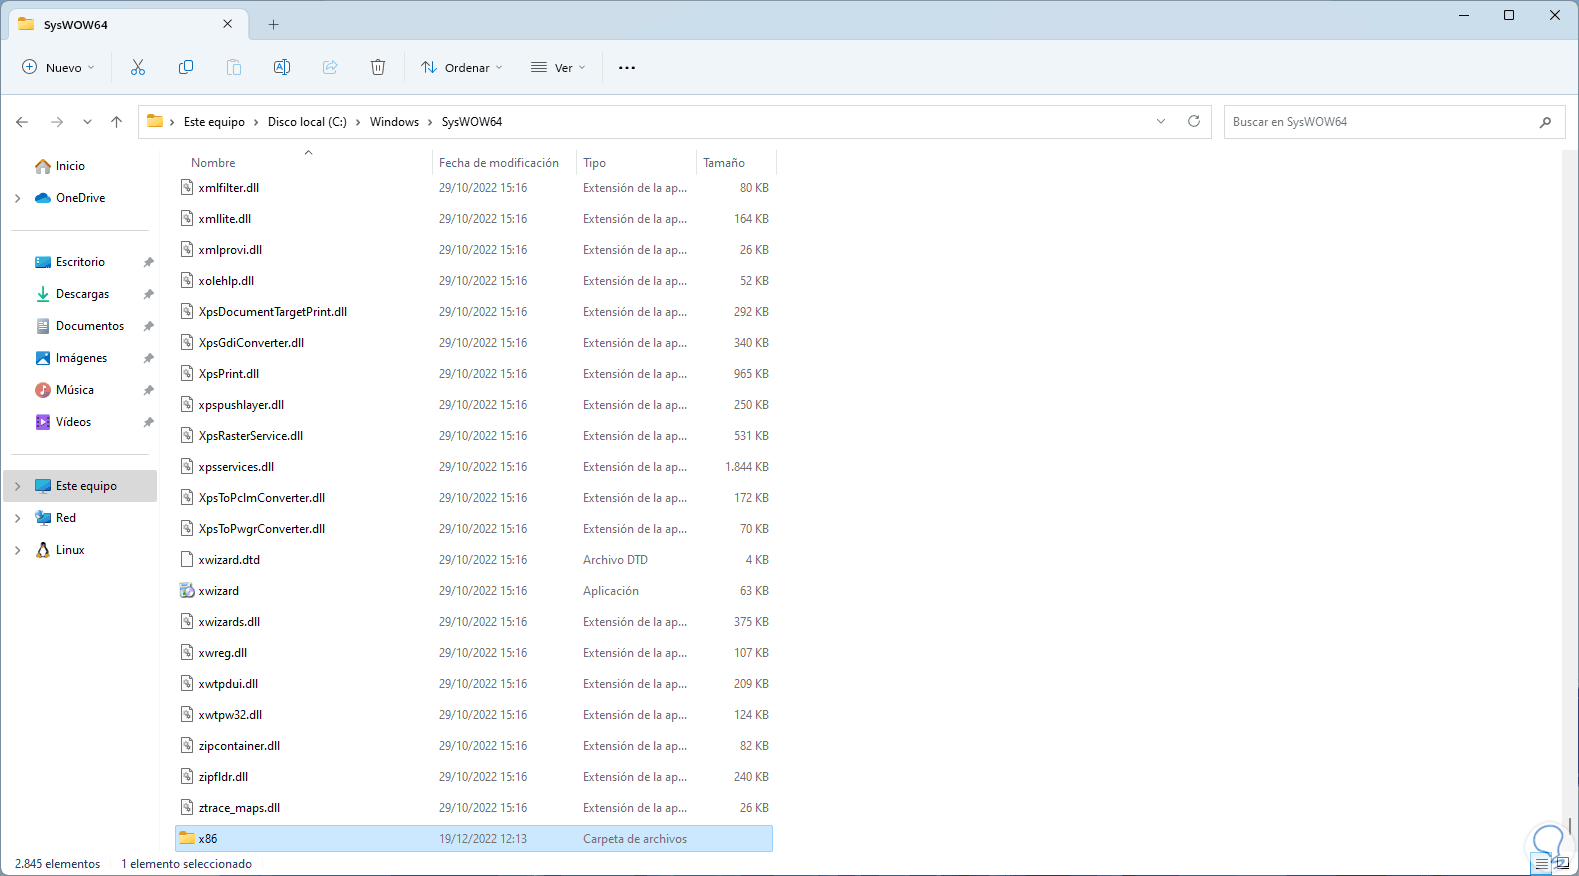Open the Ordenar sort dropdown
The height and width of the screenshot is (876, 1579).
point(461,67)
